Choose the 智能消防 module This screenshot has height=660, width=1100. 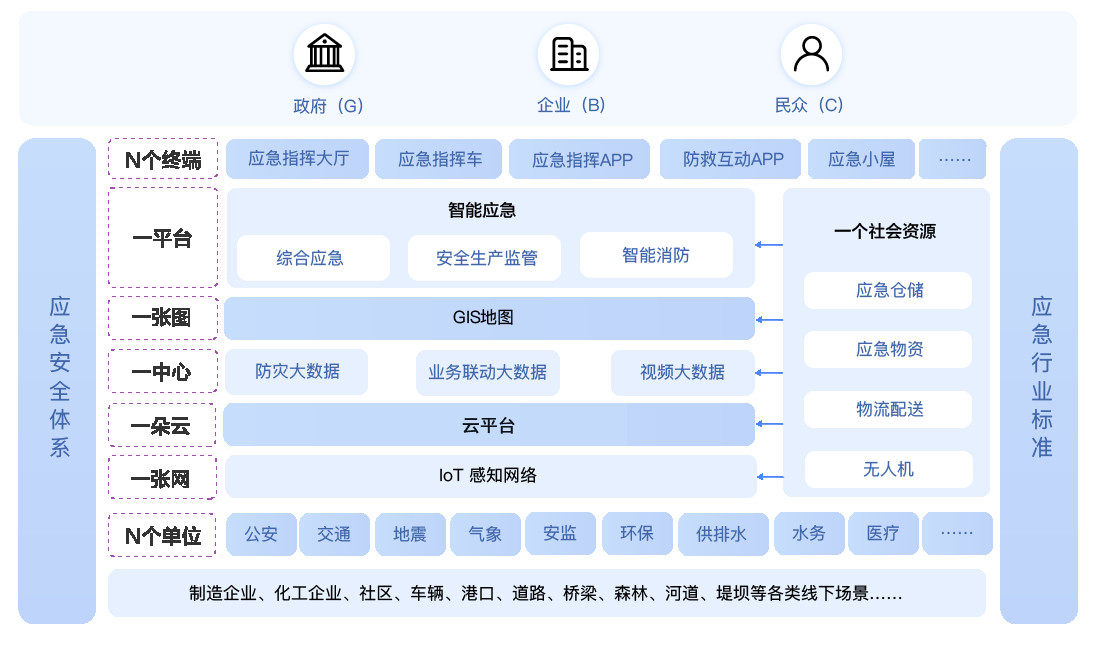[657, 255]
